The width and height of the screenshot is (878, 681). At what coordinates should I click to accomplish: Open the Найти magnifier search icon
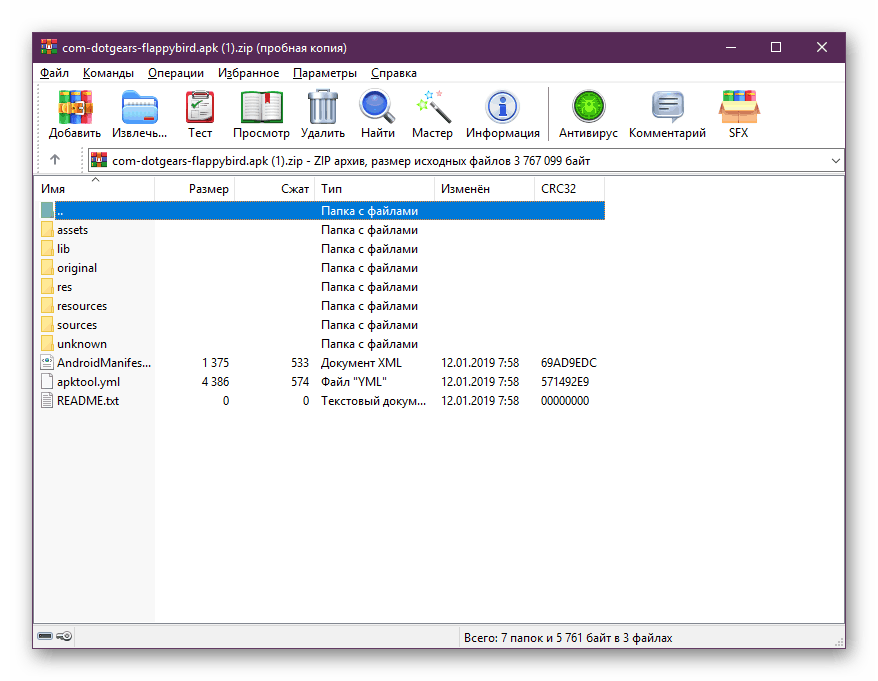(377, 106)
